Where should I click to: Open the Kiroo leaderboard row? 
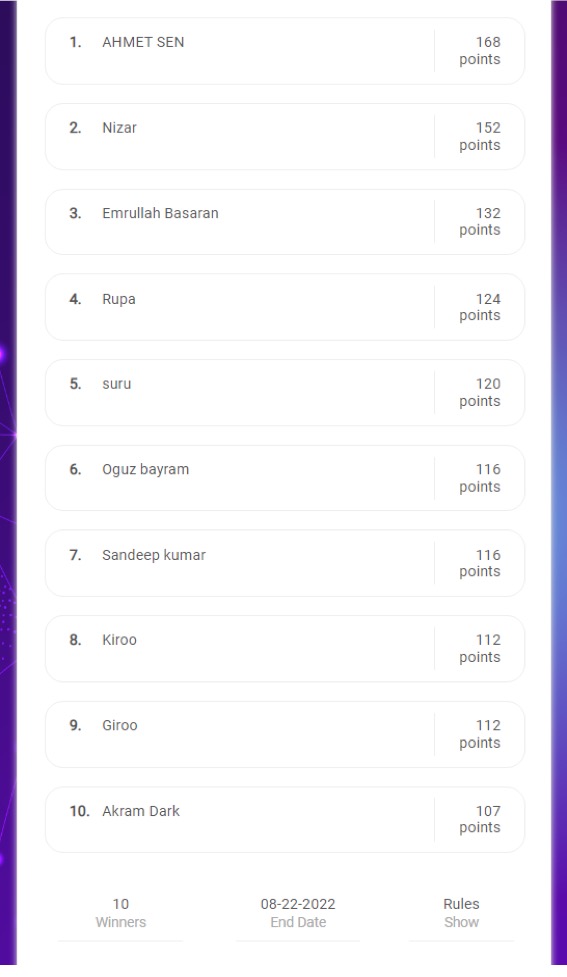click(285, 649)
